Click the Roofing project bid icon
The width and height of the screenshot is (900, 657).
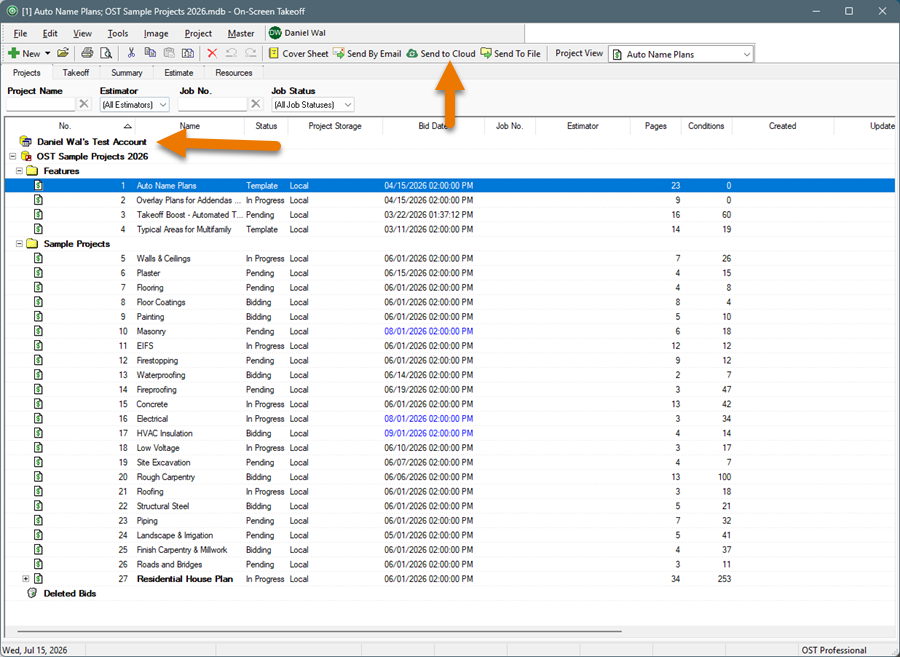[x=38, y=491]
